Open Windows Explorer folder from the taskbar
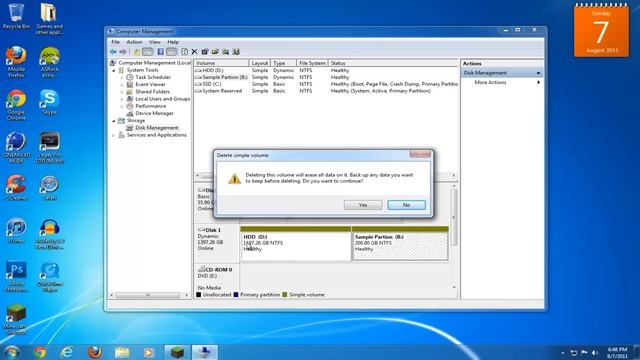Viewport: 640px width, 360px height. (122, 352)
